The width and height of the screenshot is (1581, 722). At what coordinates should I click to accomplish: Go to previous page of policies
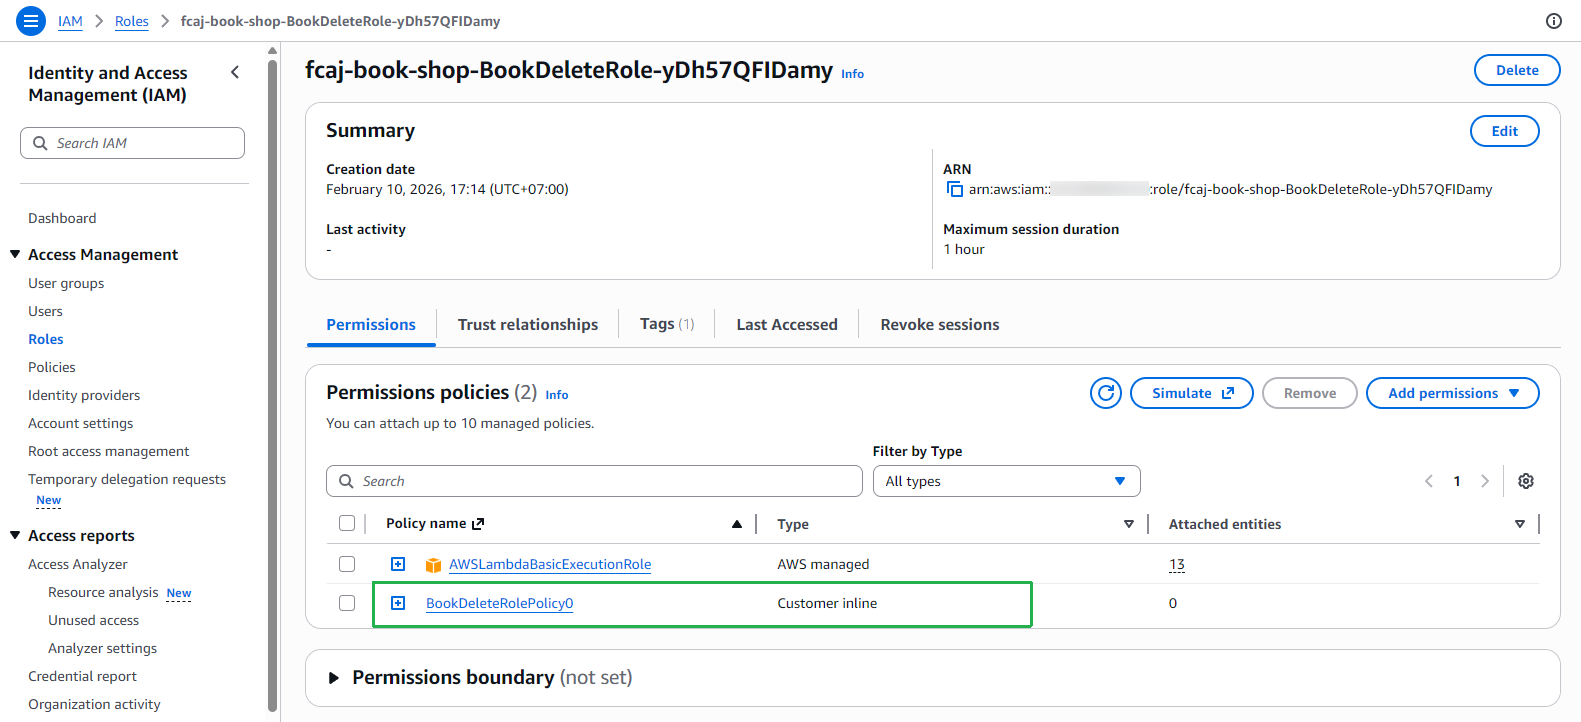point(1429,481)
